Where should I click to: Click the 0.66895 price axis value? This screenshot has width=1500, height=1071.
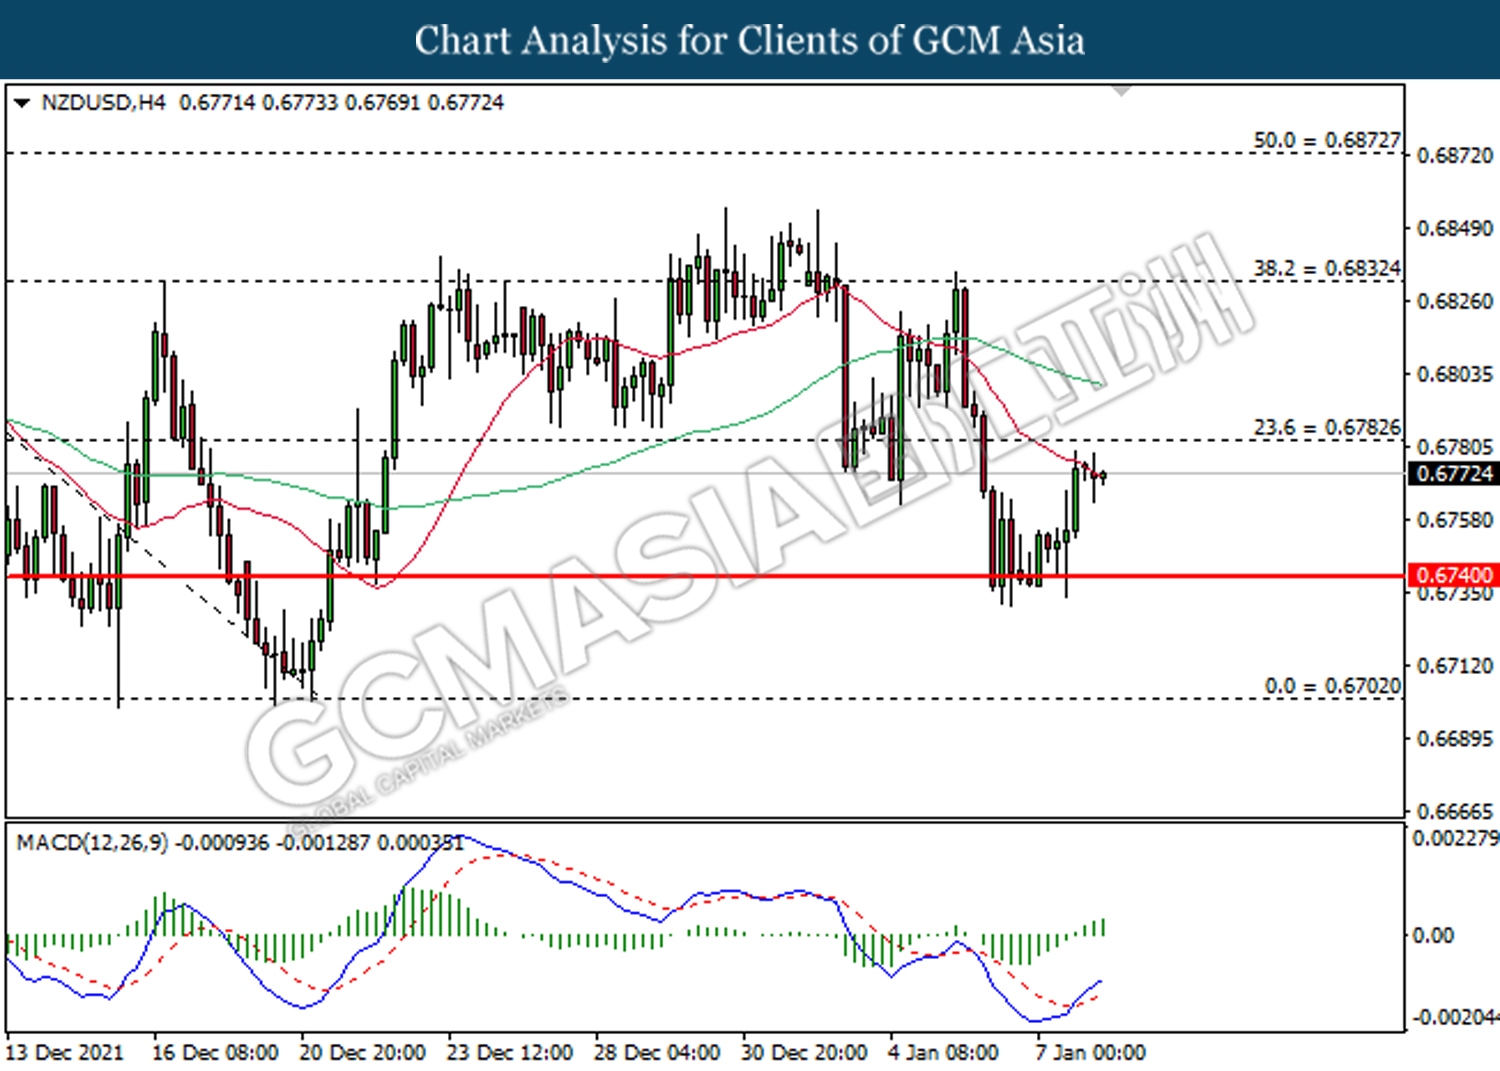click(1455, 739)
